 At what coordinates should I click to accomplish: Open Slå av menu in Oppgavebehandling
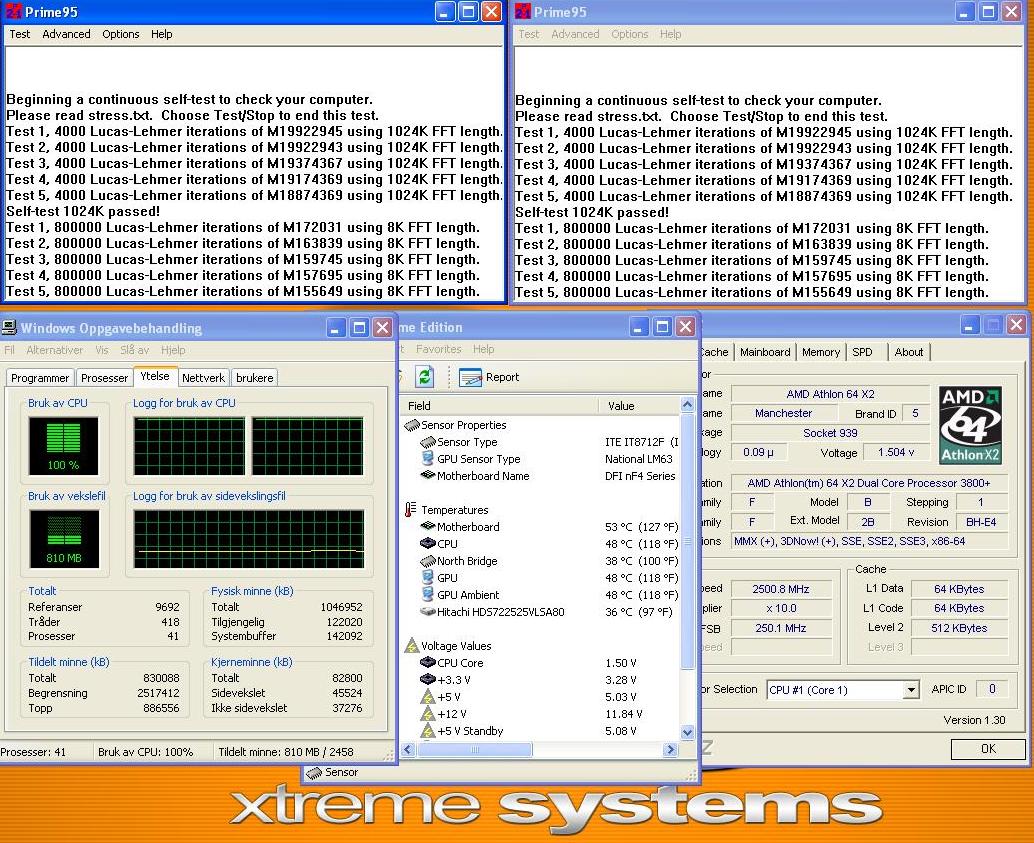tap(135, 350)
